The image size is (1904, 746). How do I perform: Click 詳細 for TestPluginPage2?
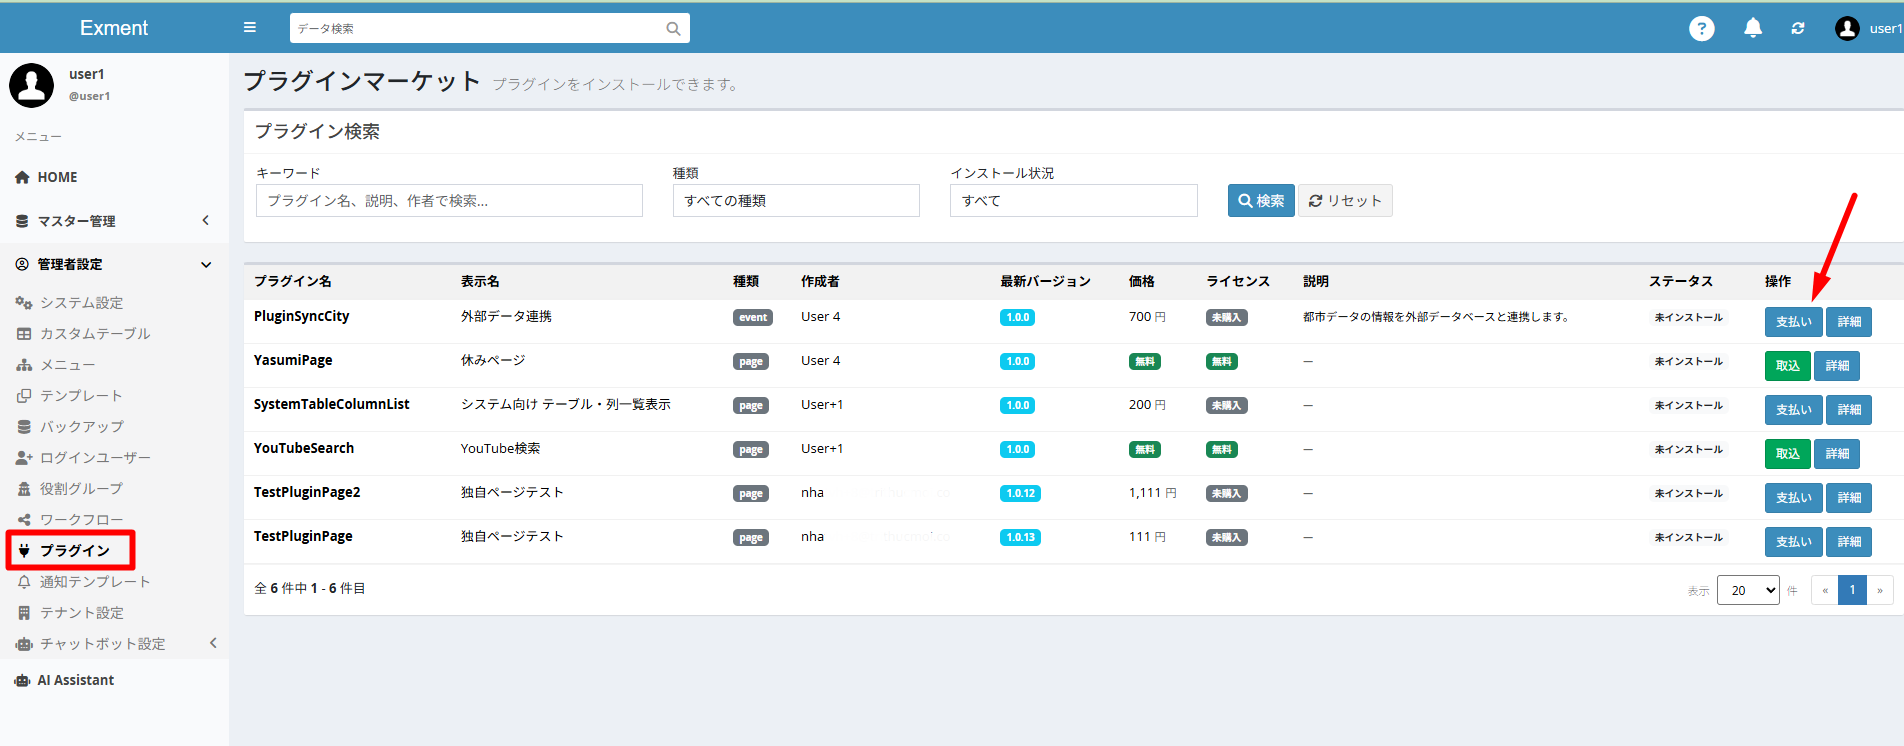(x=1849, y=498)
